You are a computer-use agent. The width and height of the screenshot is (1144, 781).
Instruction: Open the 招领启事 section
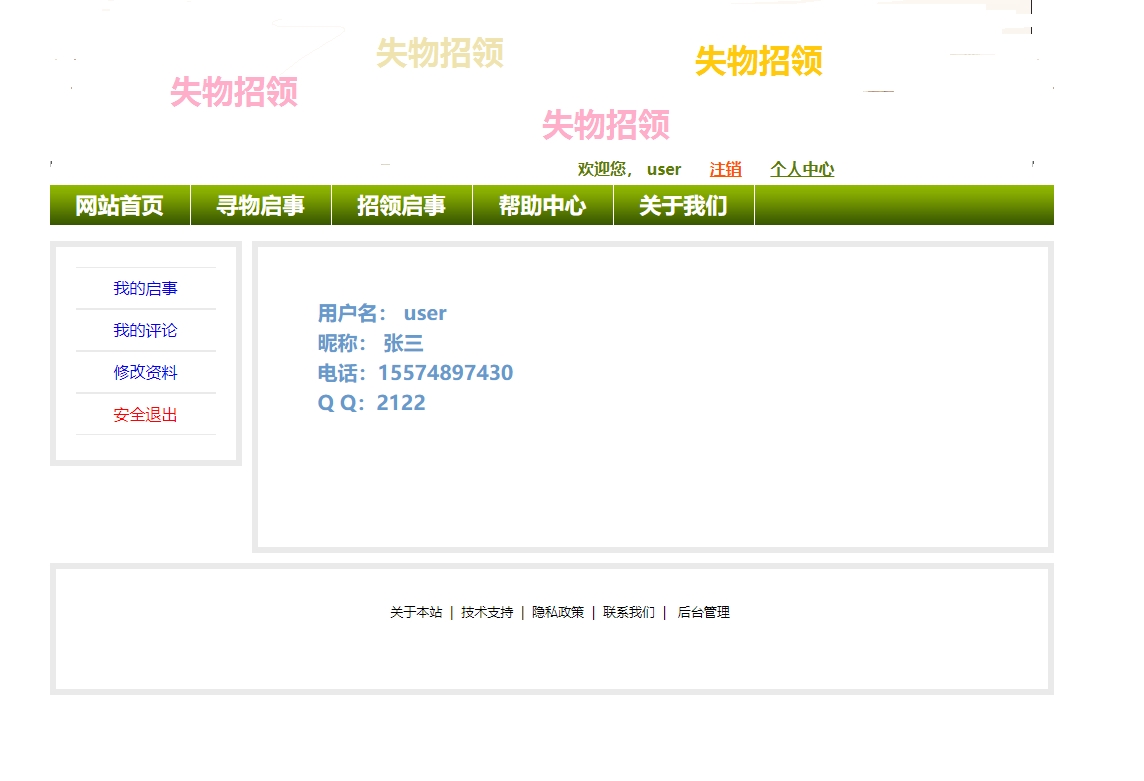(401, 204)
